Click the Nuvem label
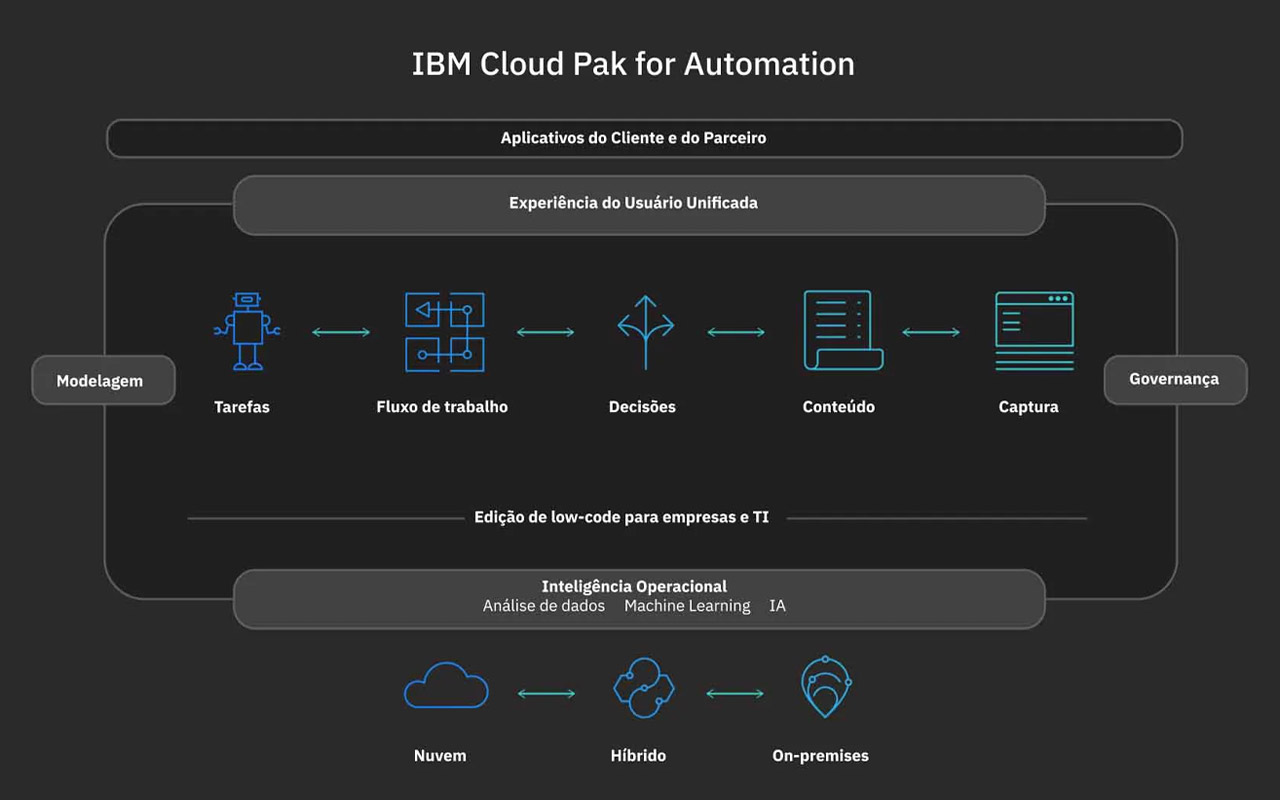Image resolution: width=1280 pixels, height=800 pixels. 440,756
